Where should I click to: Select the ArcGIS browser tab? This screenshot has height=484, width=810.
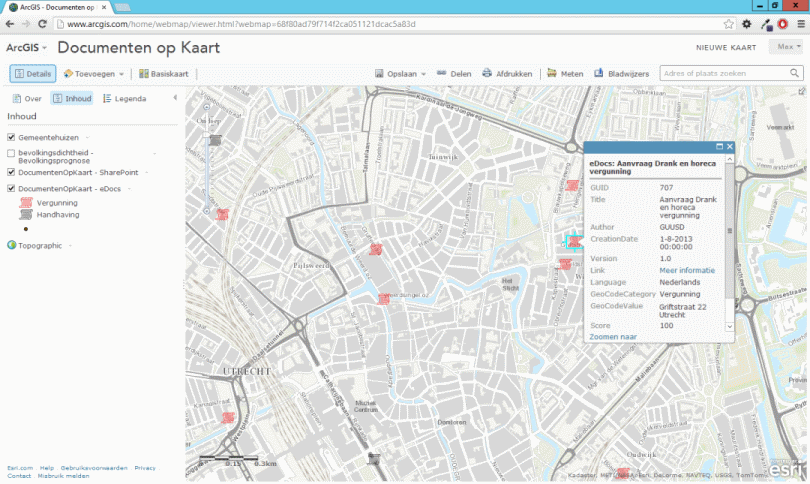click(x=57, y=7)
